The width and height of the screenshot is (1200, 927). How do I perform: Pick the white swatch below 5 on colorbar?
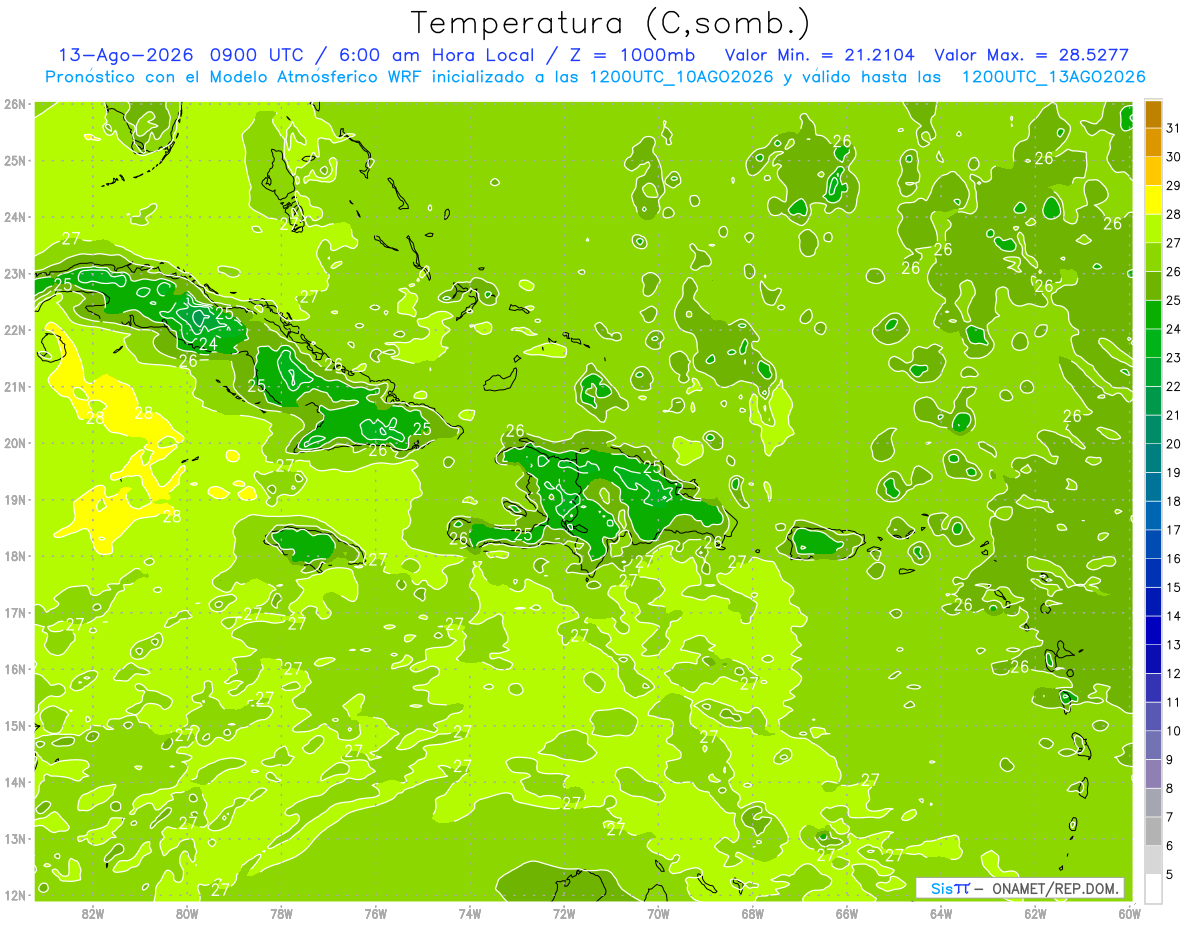click(1153, 888)
